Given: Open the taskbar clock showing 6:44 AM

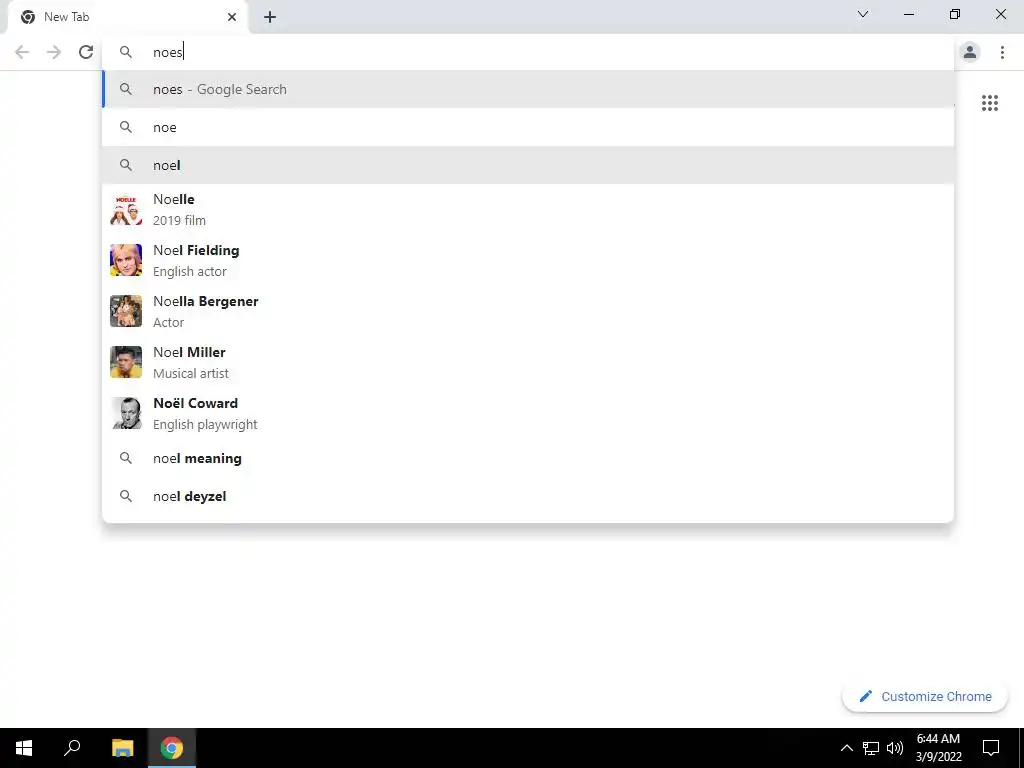Looking at the screenshot, I should (x=938, y=748).
